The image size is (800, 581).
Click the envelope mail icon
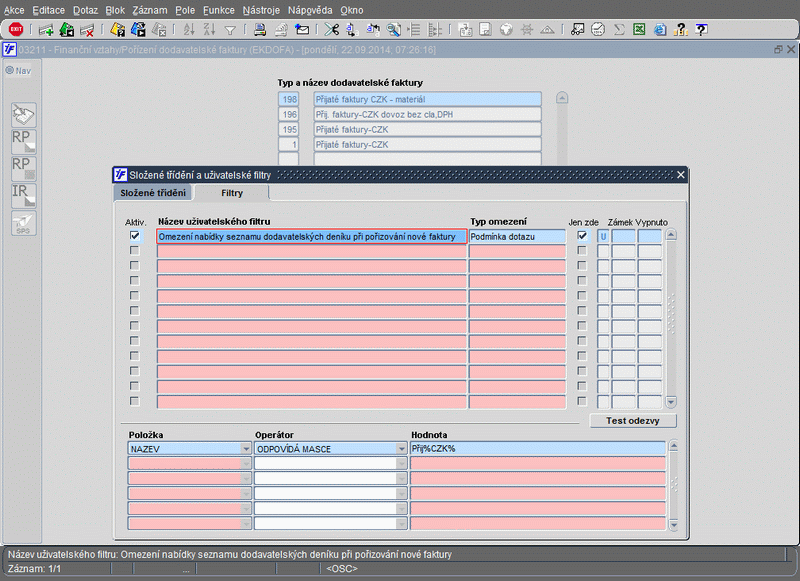point(302,30)
